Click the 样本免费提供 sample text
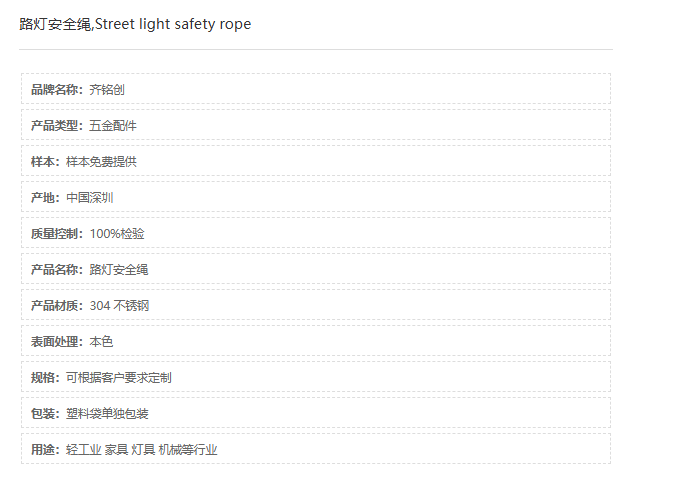The height and width of the screenshot is (488, 684). (101, 162)
